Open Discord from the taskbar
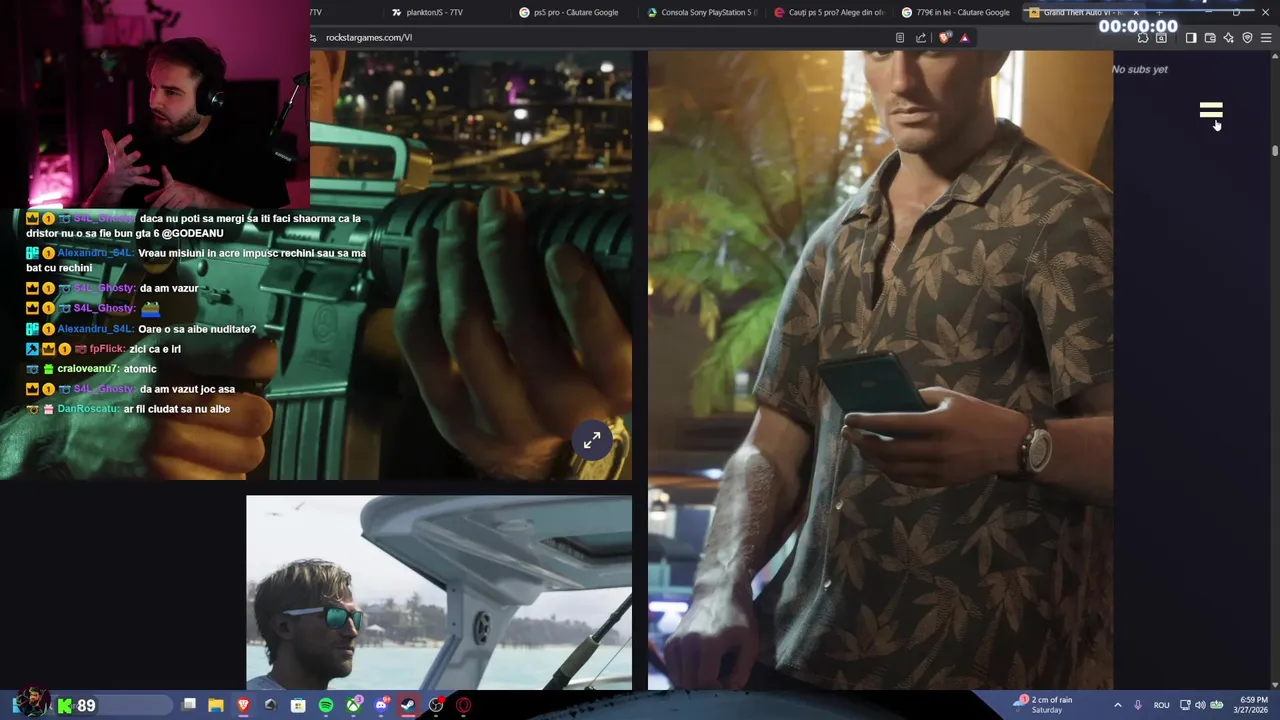Image resolution: width=1280 pixels, height=720 pixels. [381, 705]
